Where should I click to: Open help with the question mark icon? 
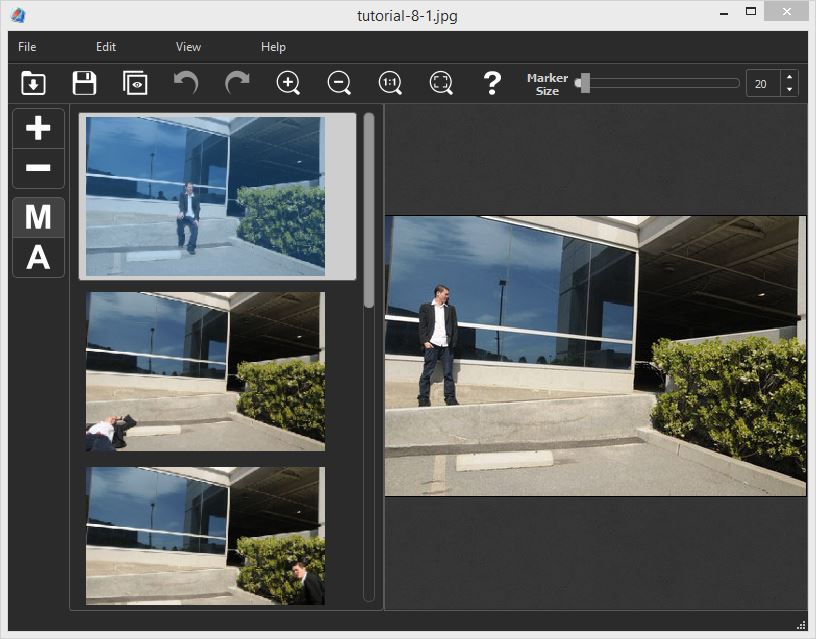[492, 83]
